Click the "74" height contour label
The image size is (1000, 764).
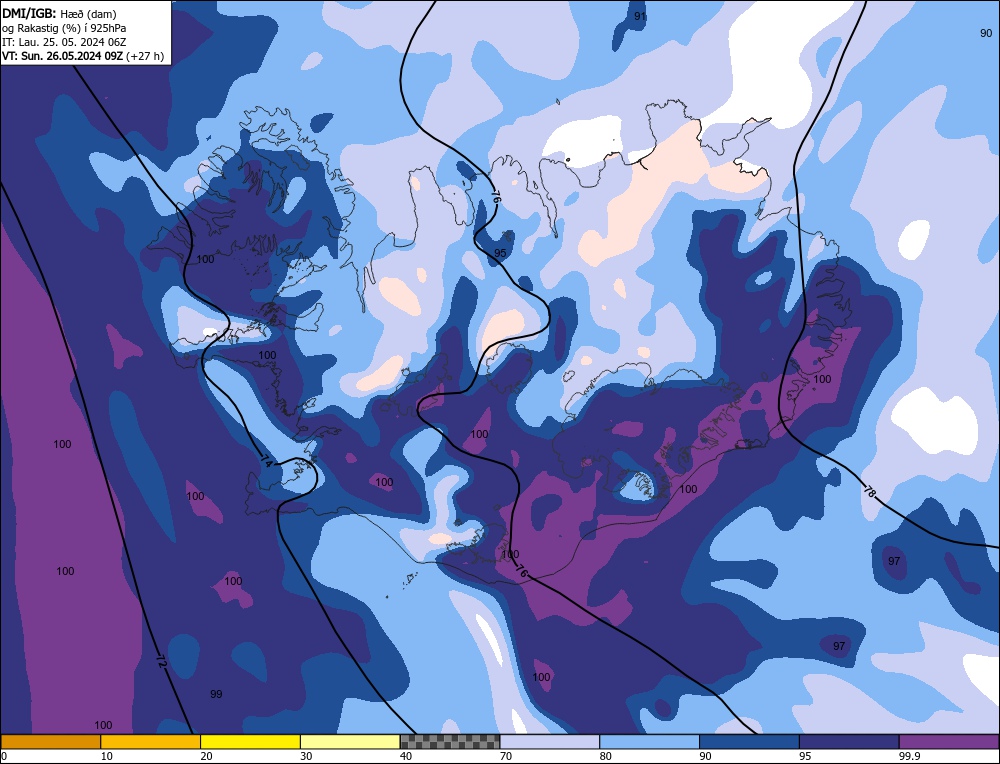[x=266, y=463]
